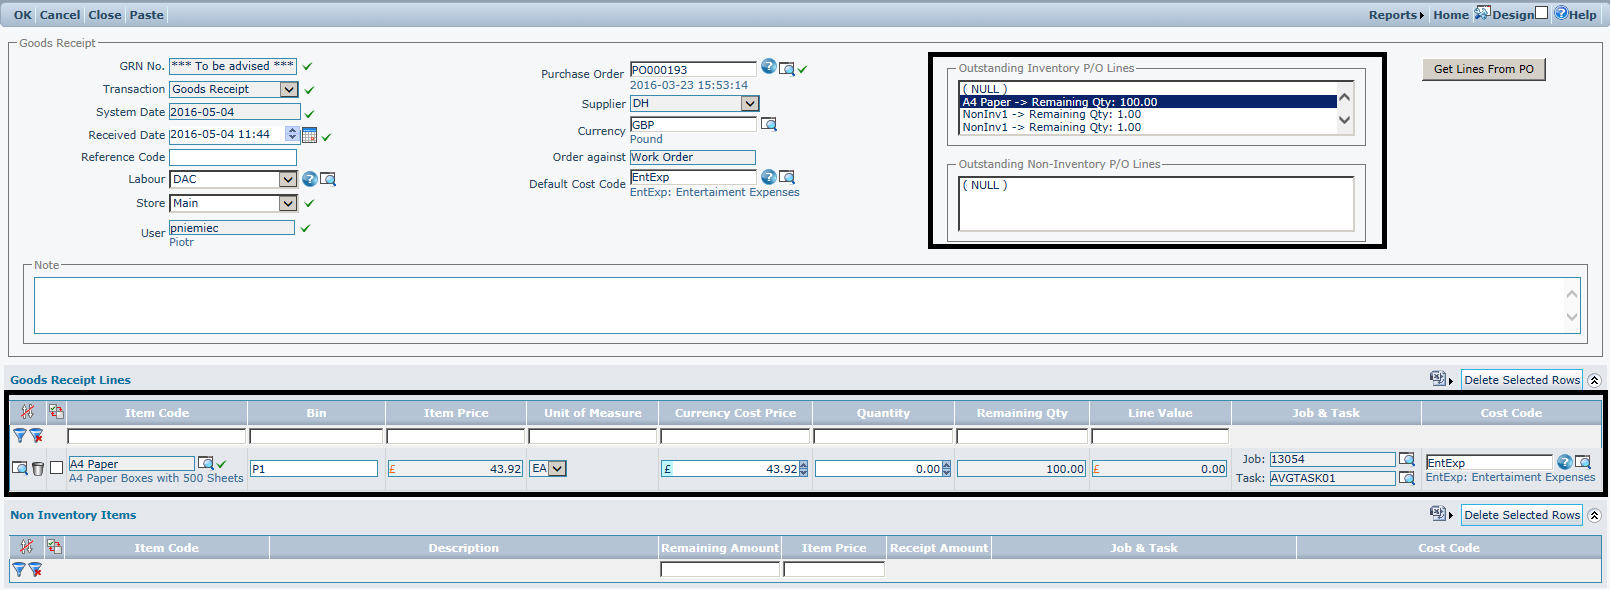Expand the Supplier dropdown showing DH
1610x590 pixels.
pos(749,104)
